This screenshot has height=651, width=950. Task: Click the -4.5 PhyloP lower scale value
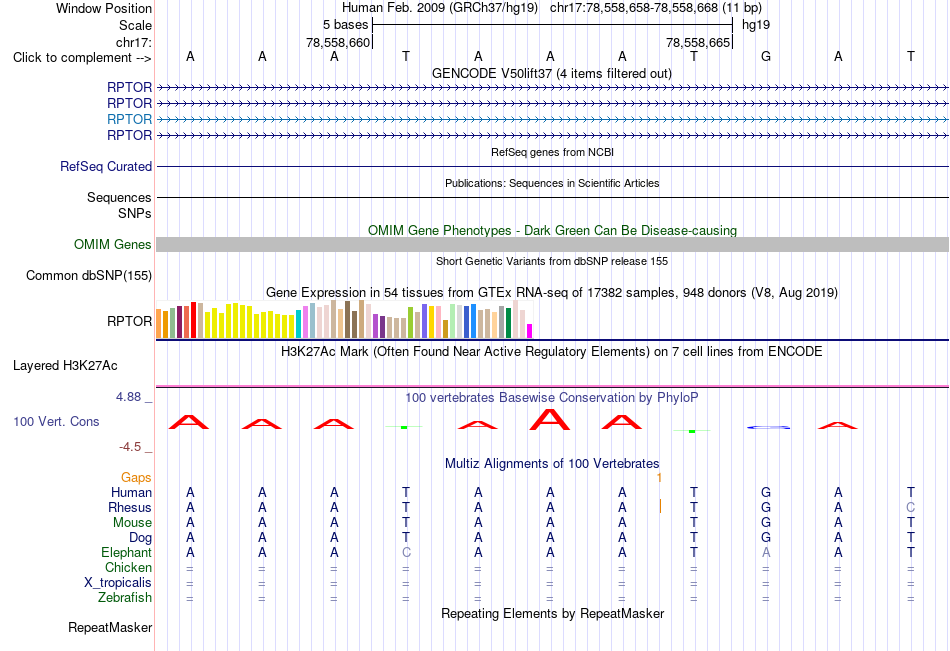coord(130,447)
